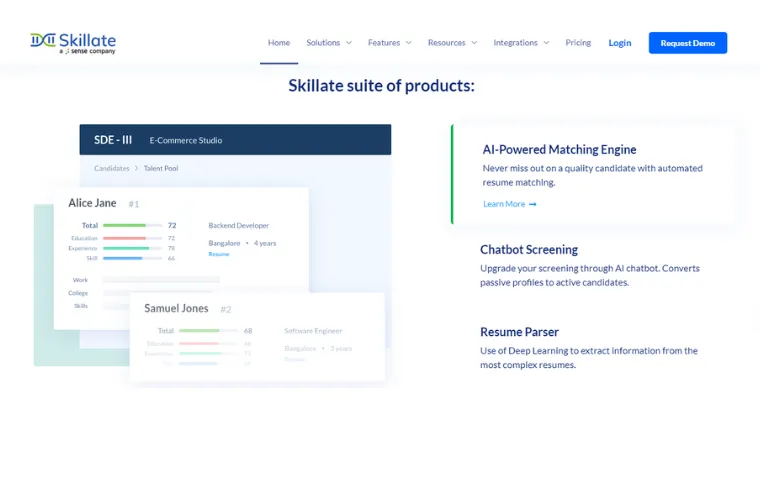
Task: Select the AI-Powered Matching Engine heading
Action: pyautogui.click(x=559, y=149)
